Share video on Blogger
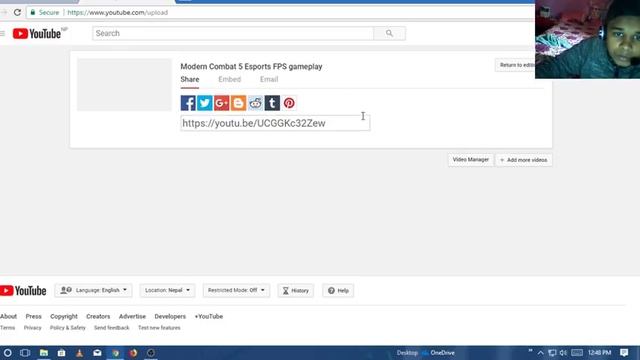The width and height of the screenshot is (640, 360). [238, 103]
